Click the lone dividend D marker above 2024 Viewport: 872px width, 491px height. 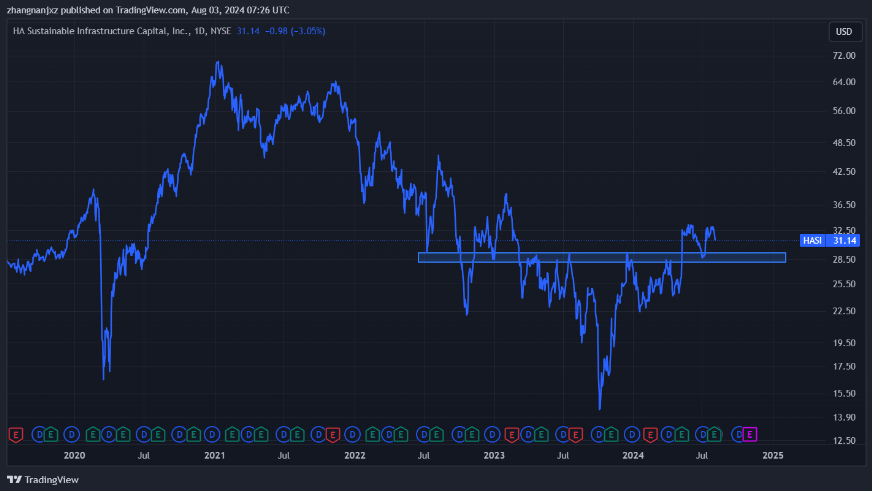632,434
